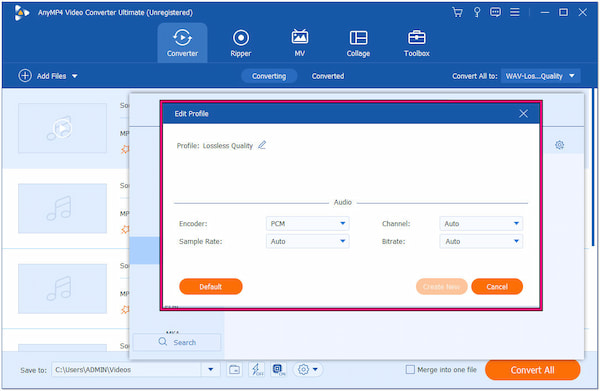Open the hamburger menu icon

point(515,12)
